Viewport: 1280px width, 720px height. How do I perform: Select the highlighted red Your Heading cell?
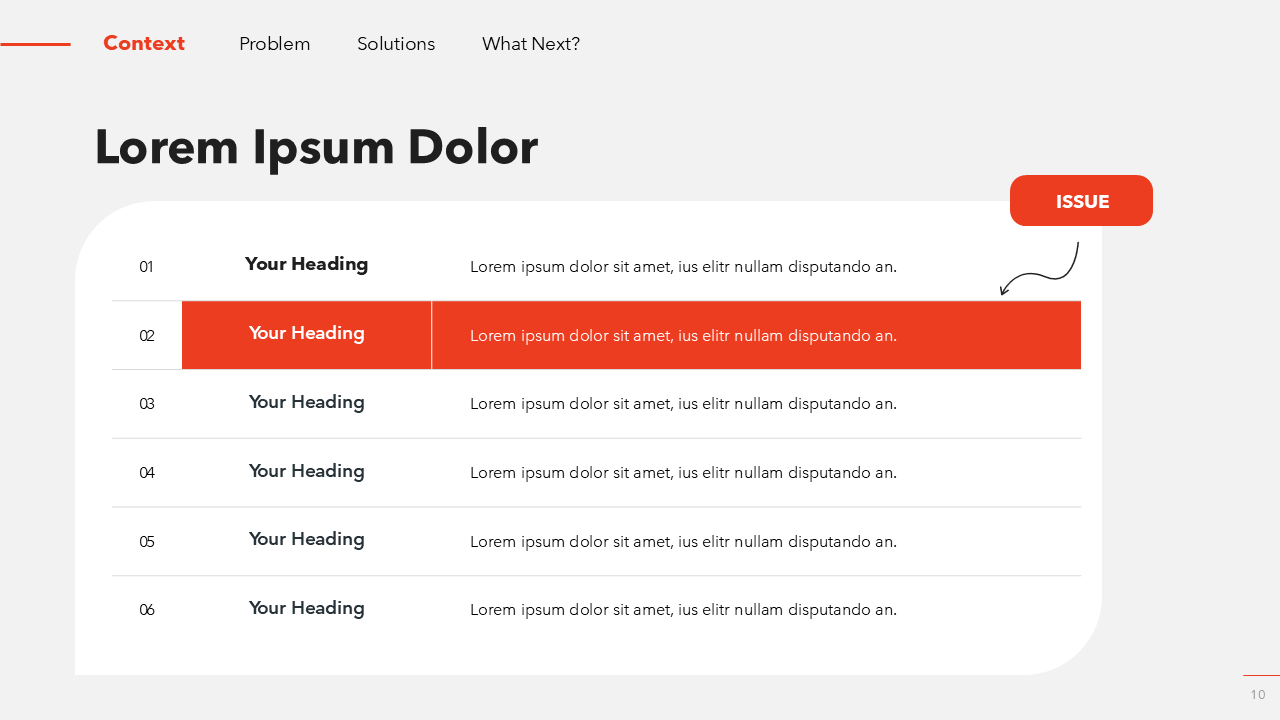[x=306, y=334]
